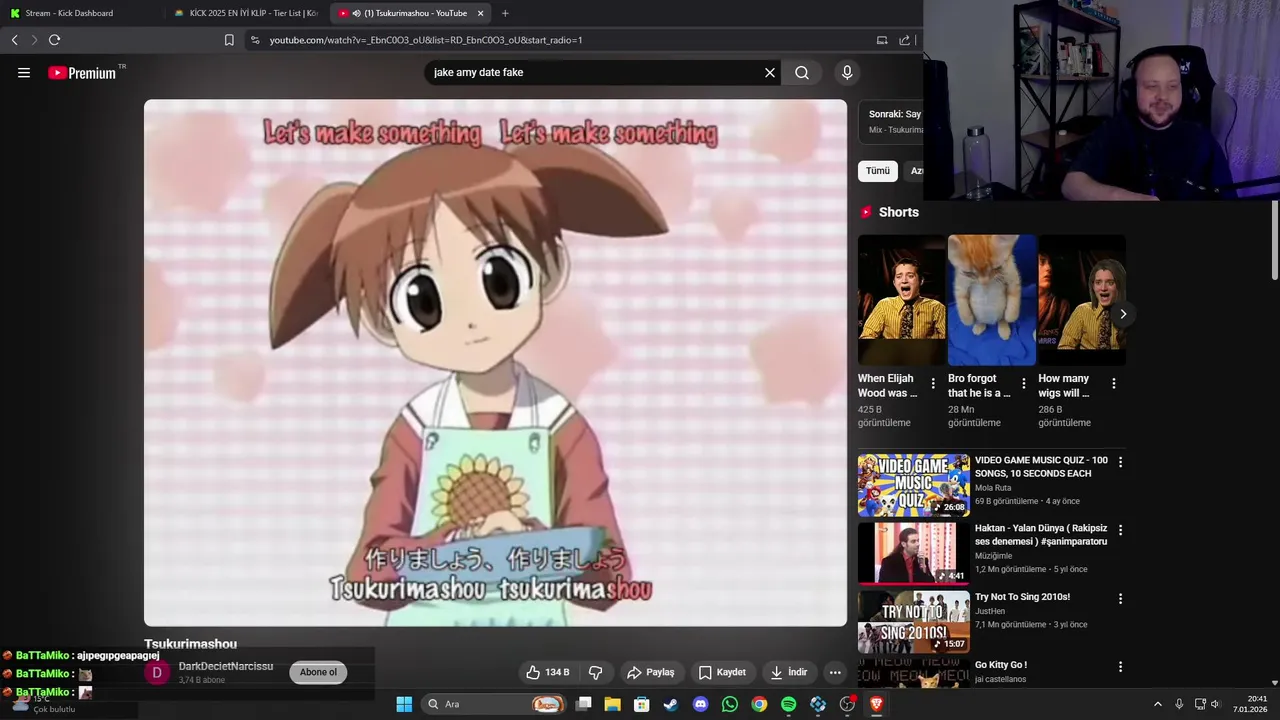Open DarkDecietNarcissu channel name link
Viewport: 1280px width, 720px height.
coord(226,666)
